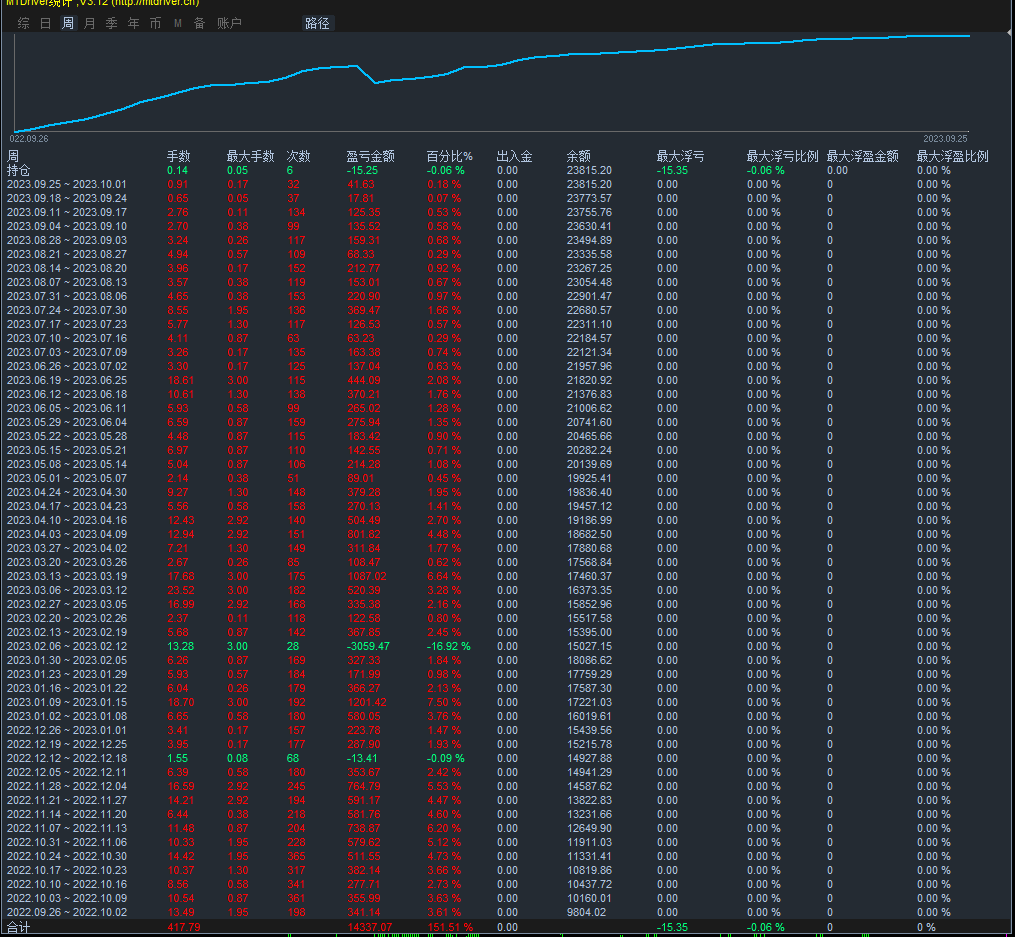Open the M tab
The image size is (1015, 937).
click(x=177, y=23)
